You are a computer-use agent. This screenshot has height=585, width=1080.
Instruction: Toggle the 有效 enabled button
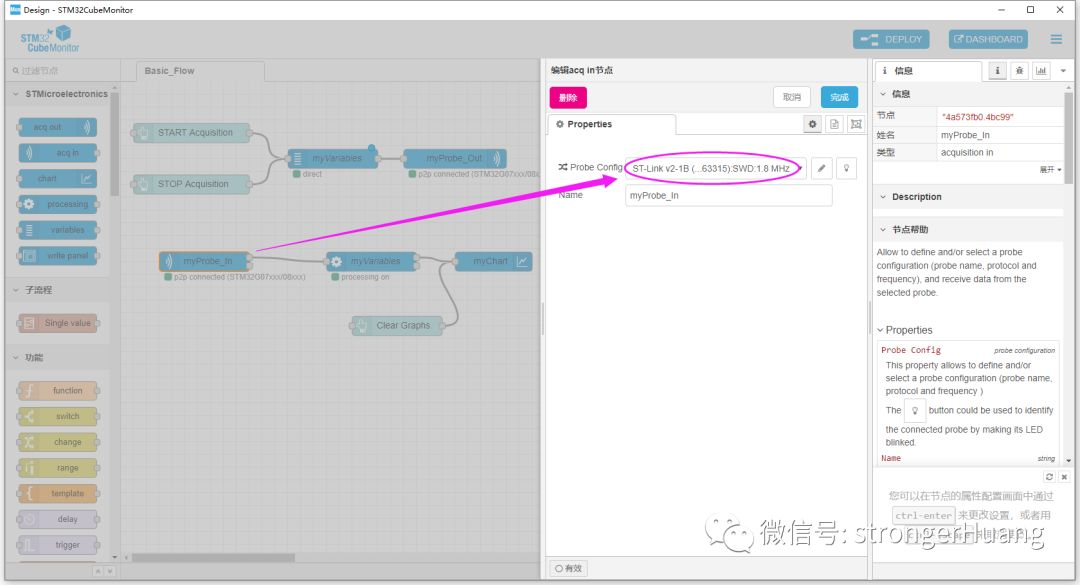569,568
